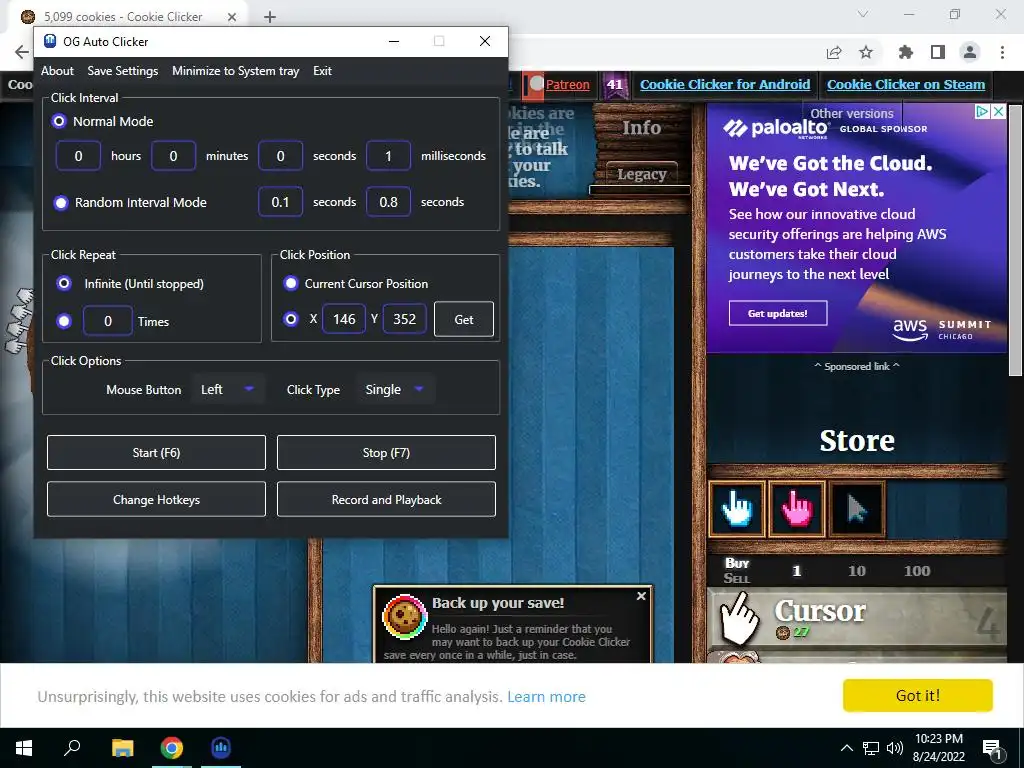This screenshot has width=1024, height=768.
Task: Click Minimize to System tray menu
Action: click(x=236, y=71)
